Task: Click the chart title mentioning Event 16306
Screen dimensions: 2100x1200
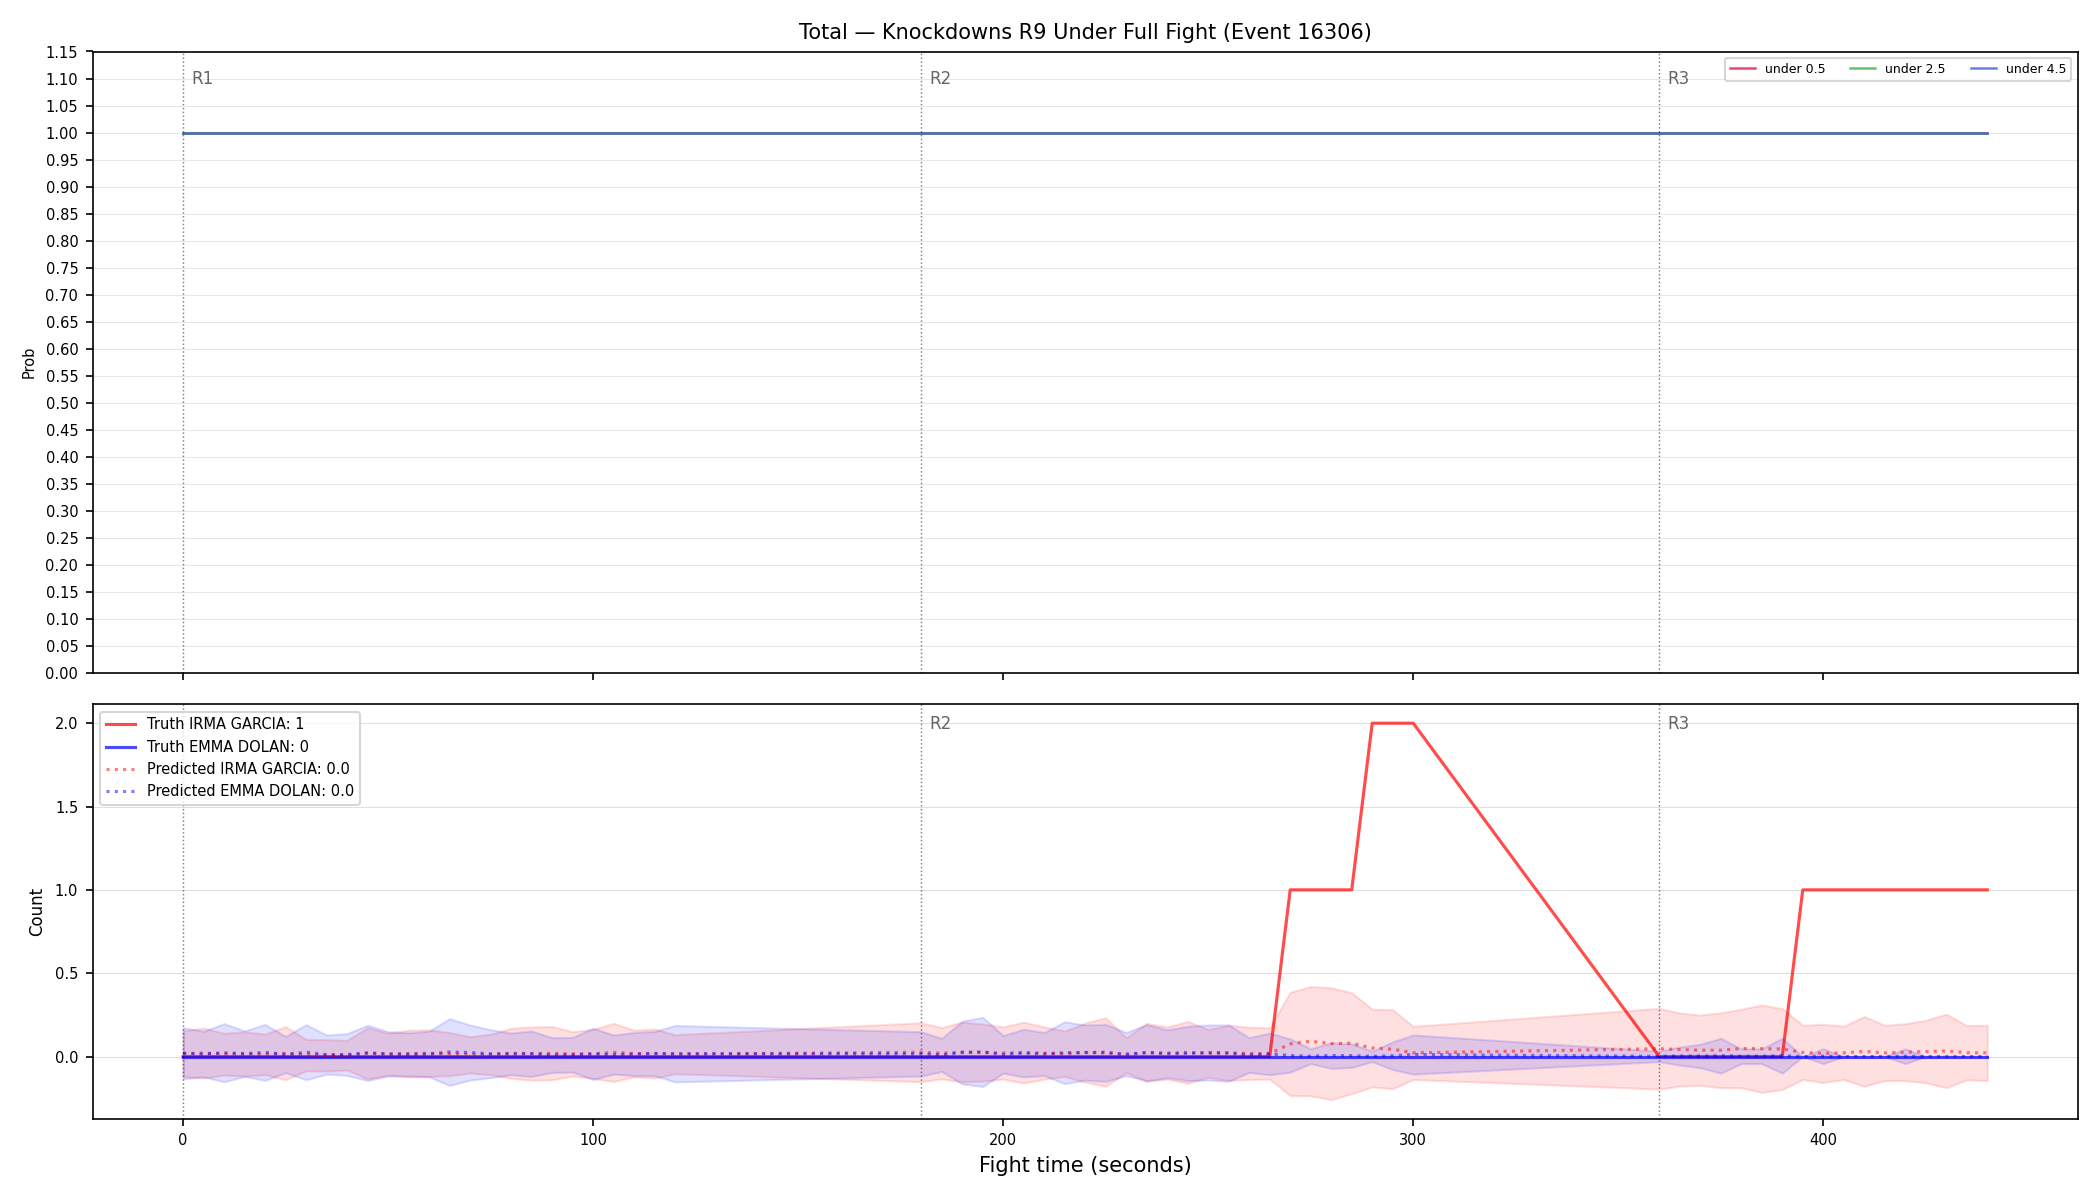Action: pyautogui.click(x=1085, y=32)
